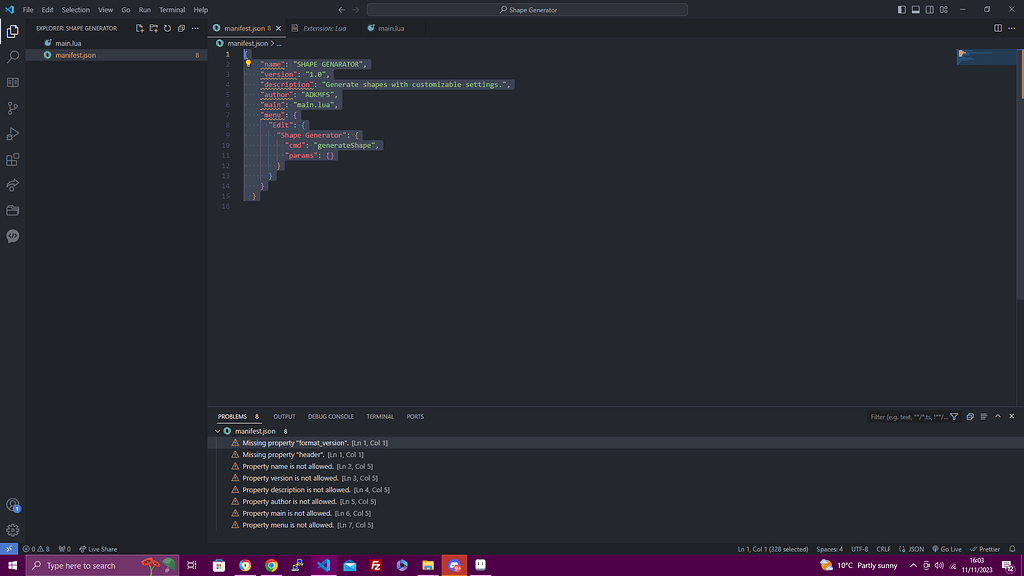Collapse the manifest.json problems group
This screenshot has width=1024, height=576.
(x=218, y=431)
